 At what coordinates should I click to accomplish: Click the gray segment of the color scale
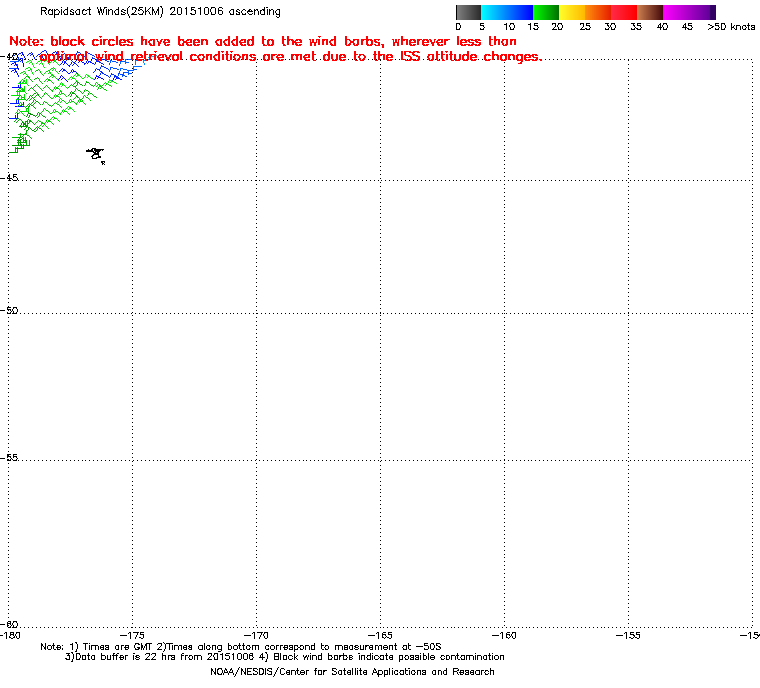tap(469, 12)
